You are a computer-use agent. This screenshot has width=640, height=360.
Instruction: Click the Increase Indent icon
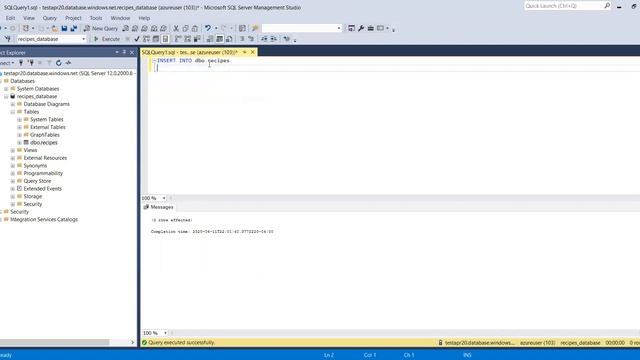273,39
